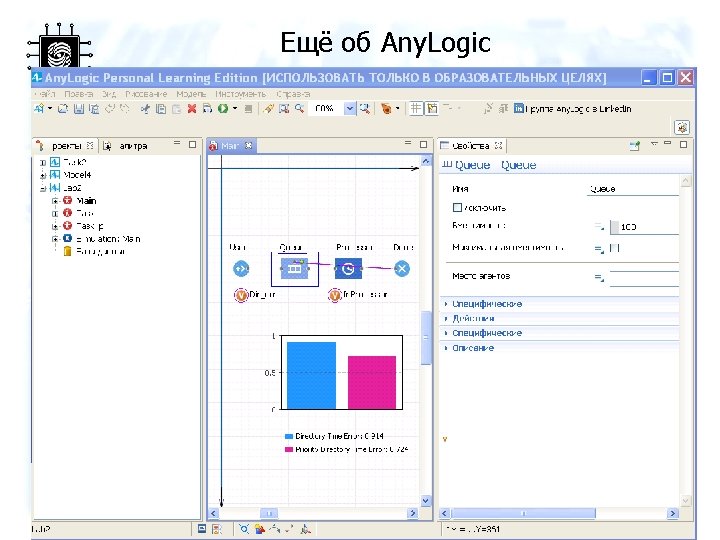The height and width of the screenshot is (540, 720).
Task: Expand the Model4 tree node
Action: [x=43, y=175]
